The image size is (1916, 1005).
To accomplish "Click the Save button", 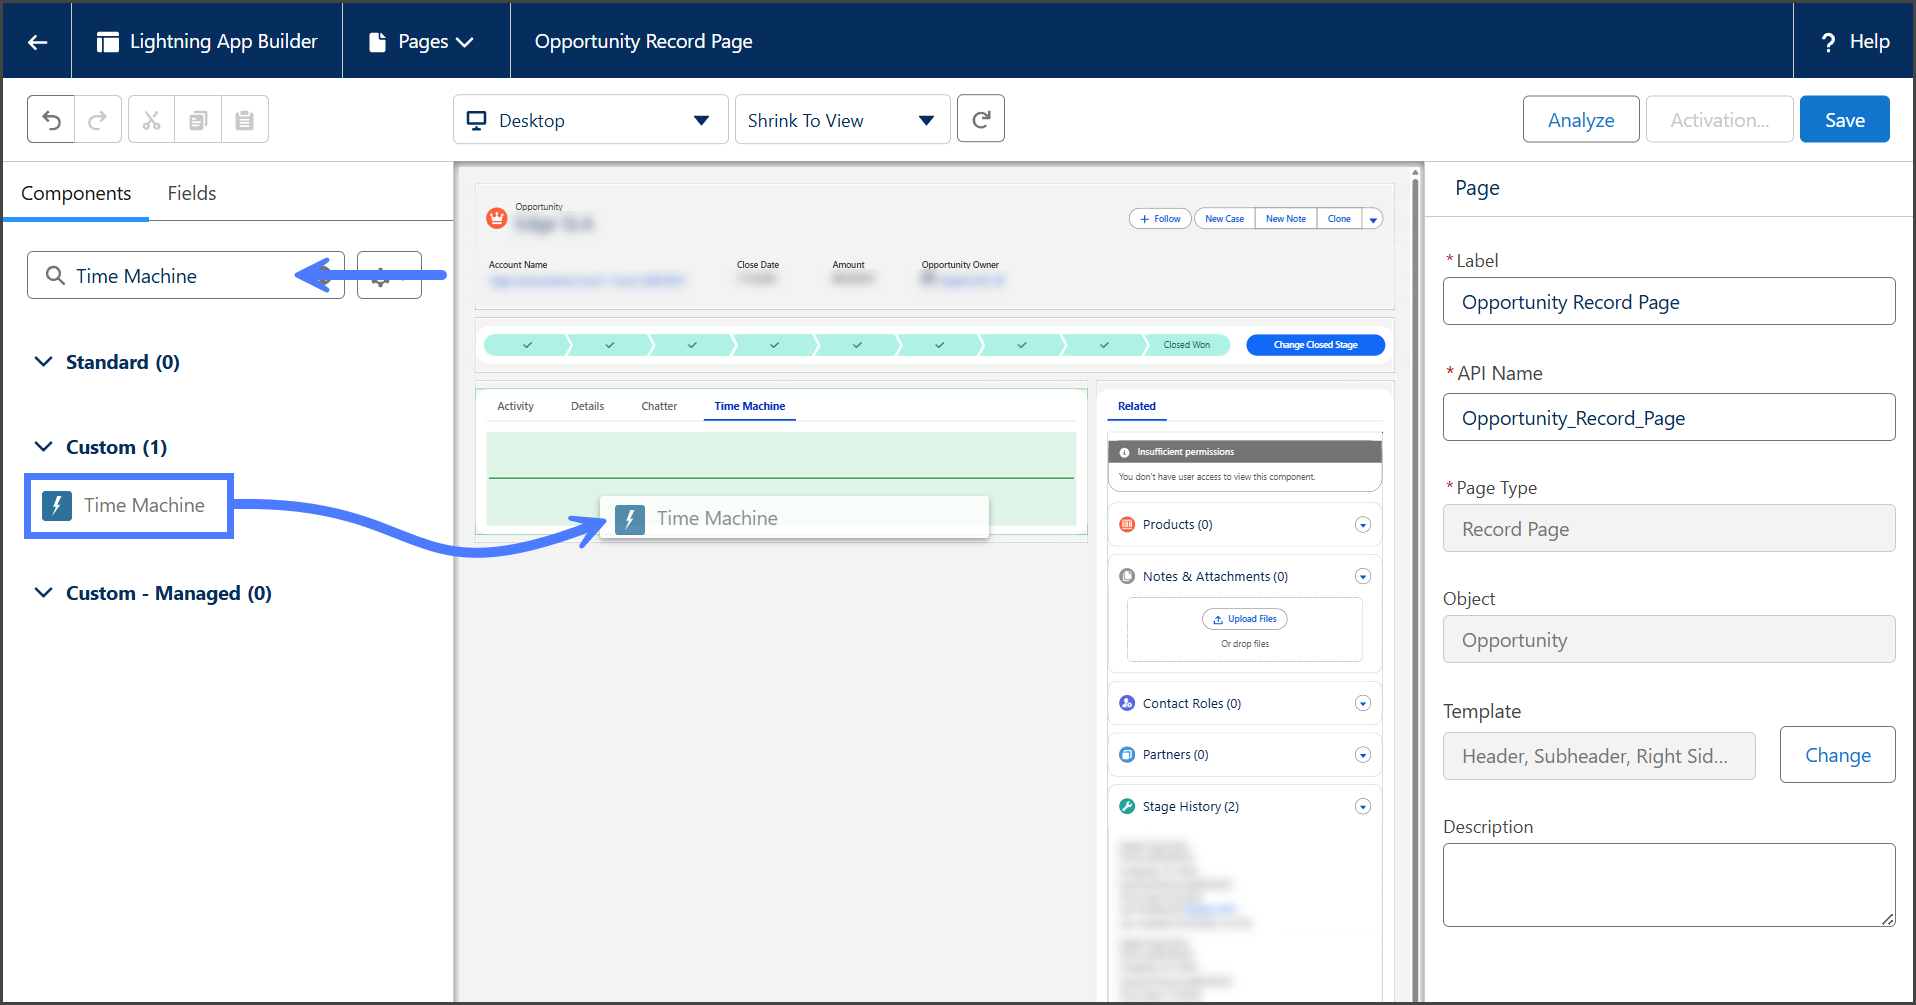I will (x=1844, y=120).
